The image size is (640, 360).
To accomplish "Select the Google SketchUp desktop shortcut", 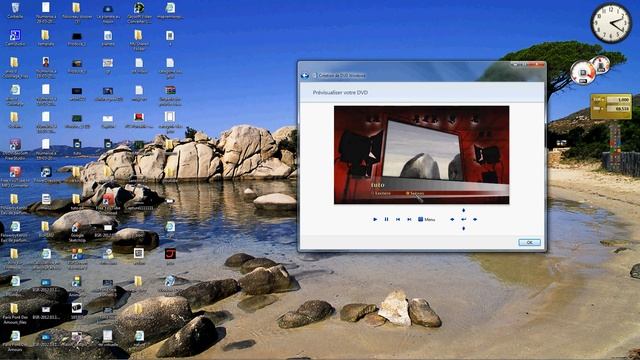I will tap(77, 232).
